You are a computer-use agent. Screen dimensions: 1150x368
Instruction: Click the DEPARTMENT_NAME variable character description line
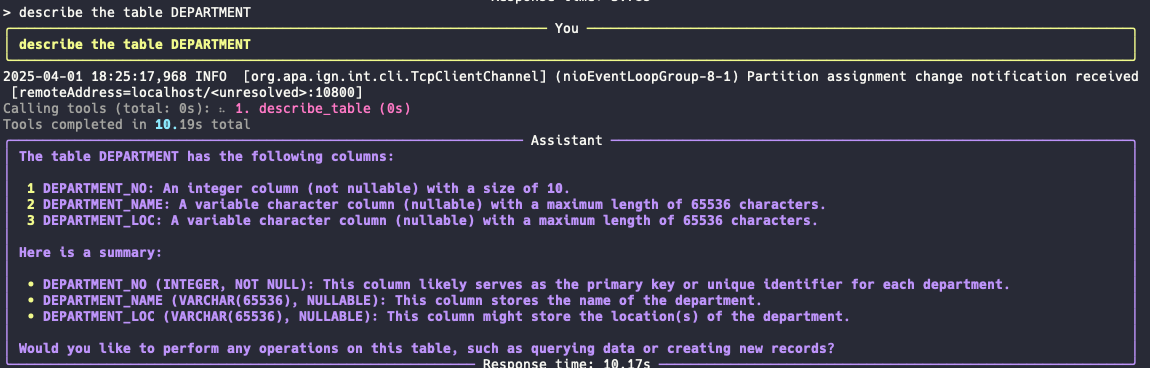434,204
